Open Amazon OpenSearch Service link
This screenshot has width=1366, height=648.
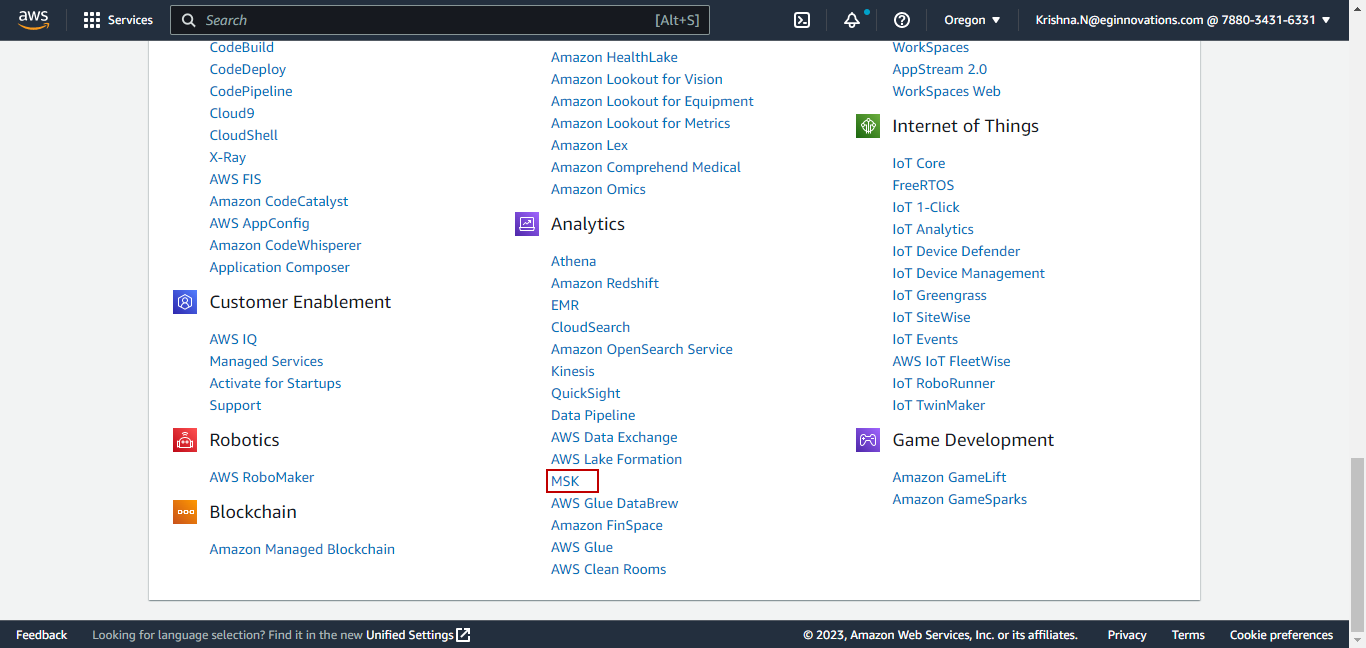pos(642,349)
